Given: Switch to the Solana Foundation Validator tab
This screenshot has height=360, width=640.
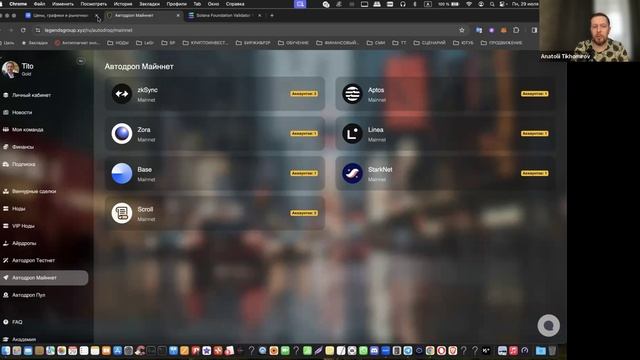Looking at the screenshot, I should click(224, 16).
